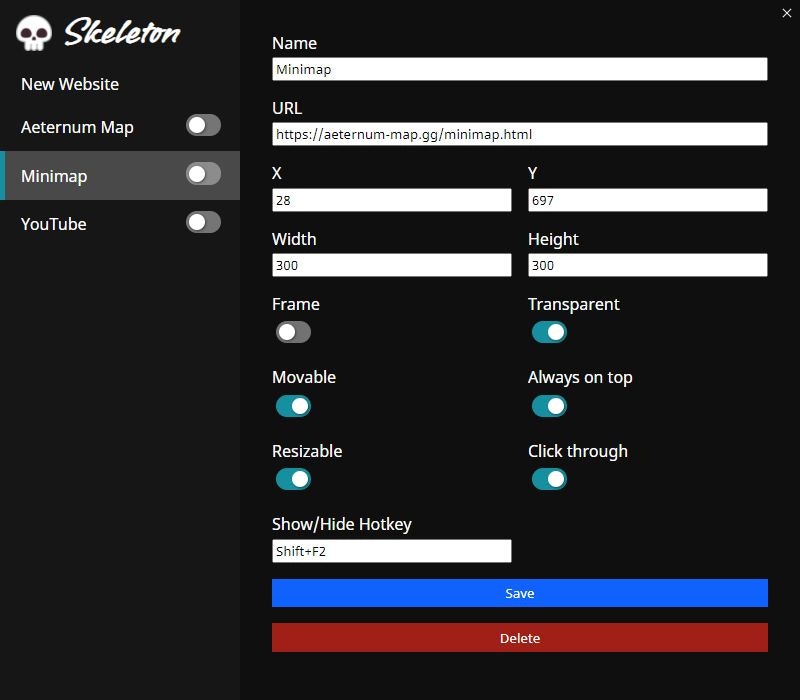
Task: Click the Name input field
Action: [520, 69]
